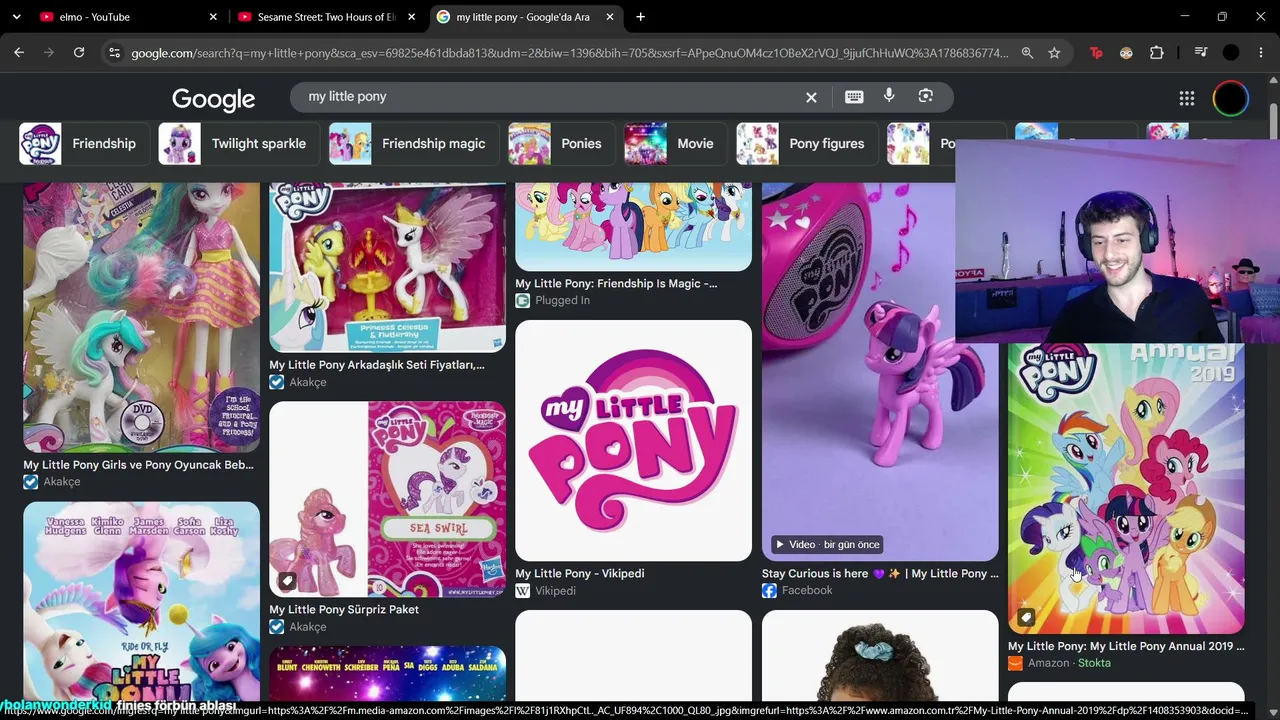
Task: Click the Plugged In favicon
Action: 522,300
